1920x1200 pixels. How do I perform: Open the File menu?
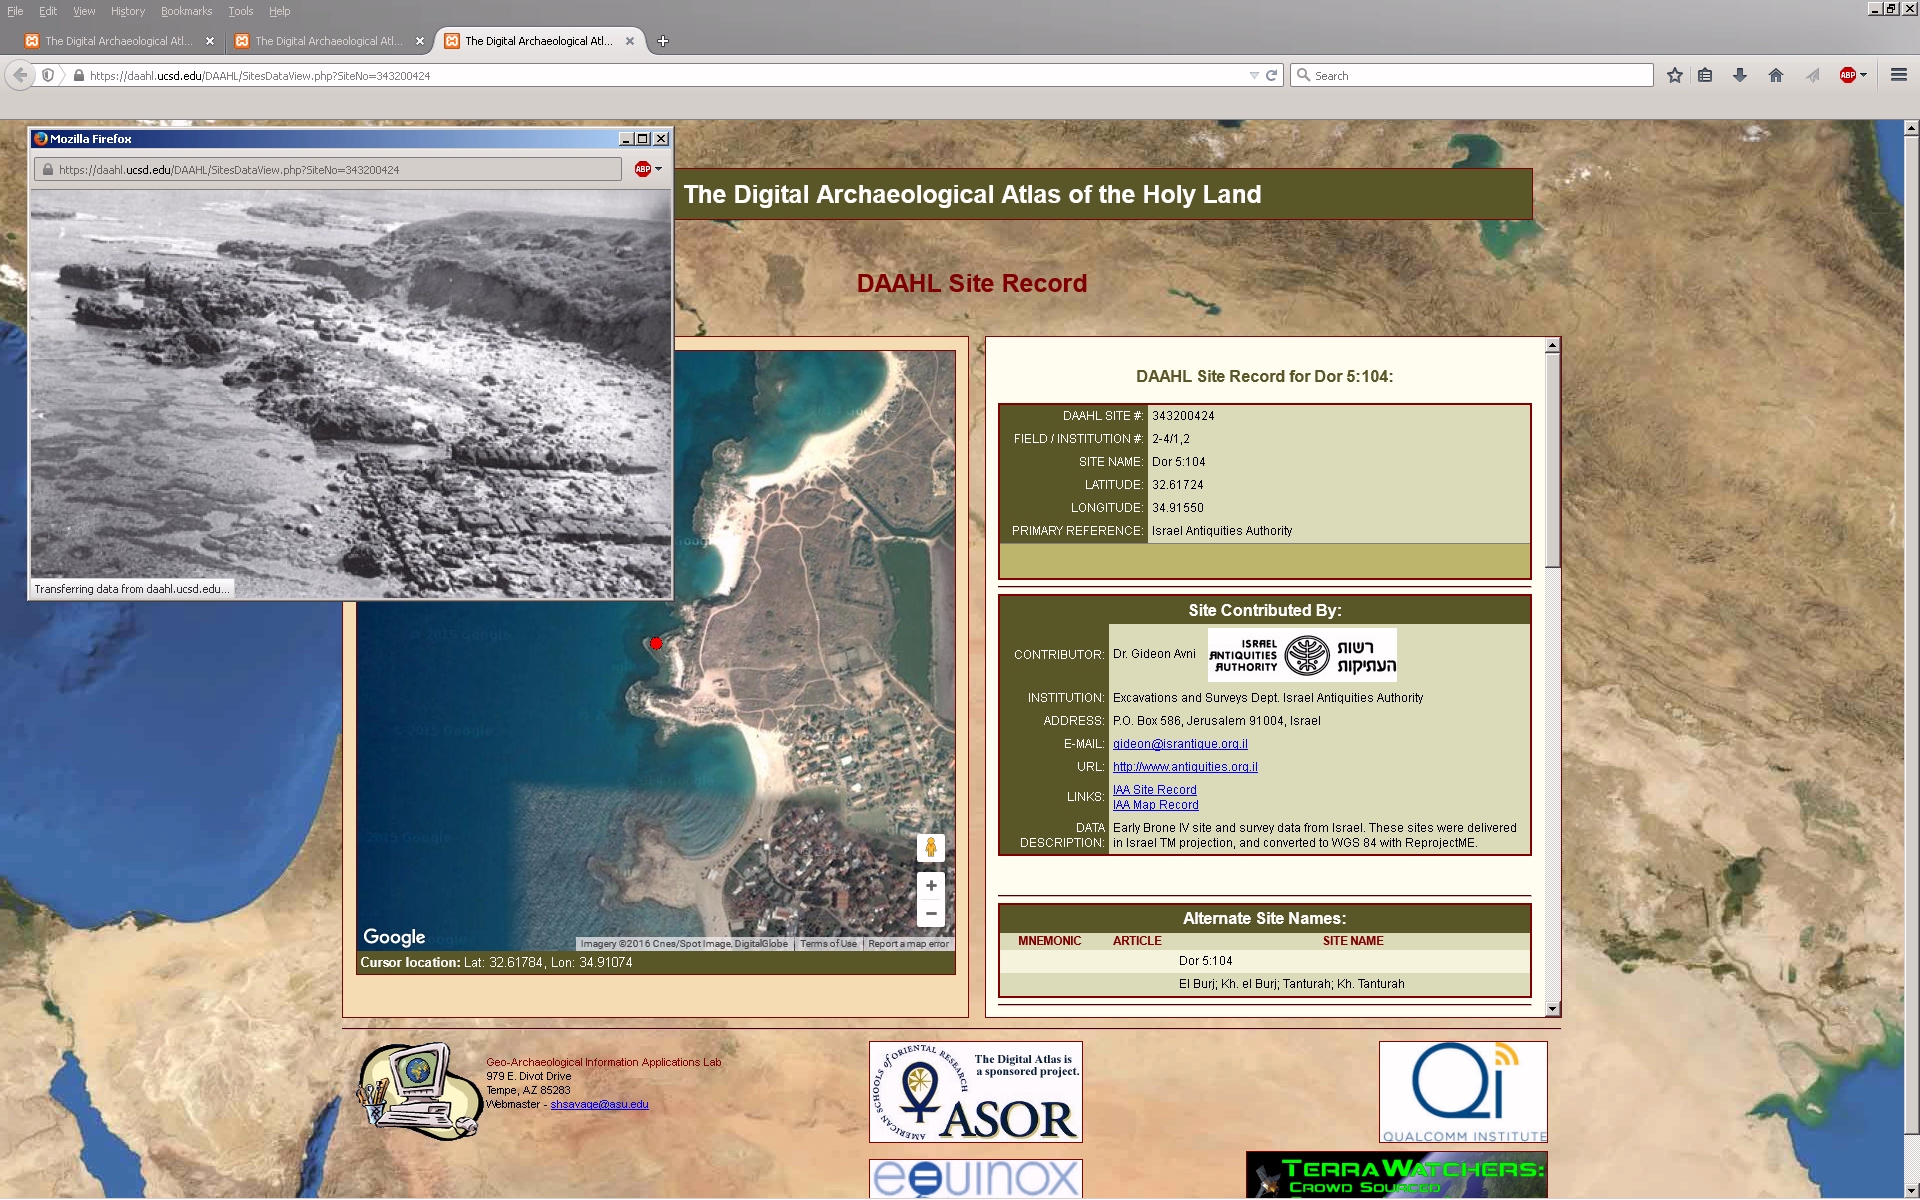pos(15,11)
